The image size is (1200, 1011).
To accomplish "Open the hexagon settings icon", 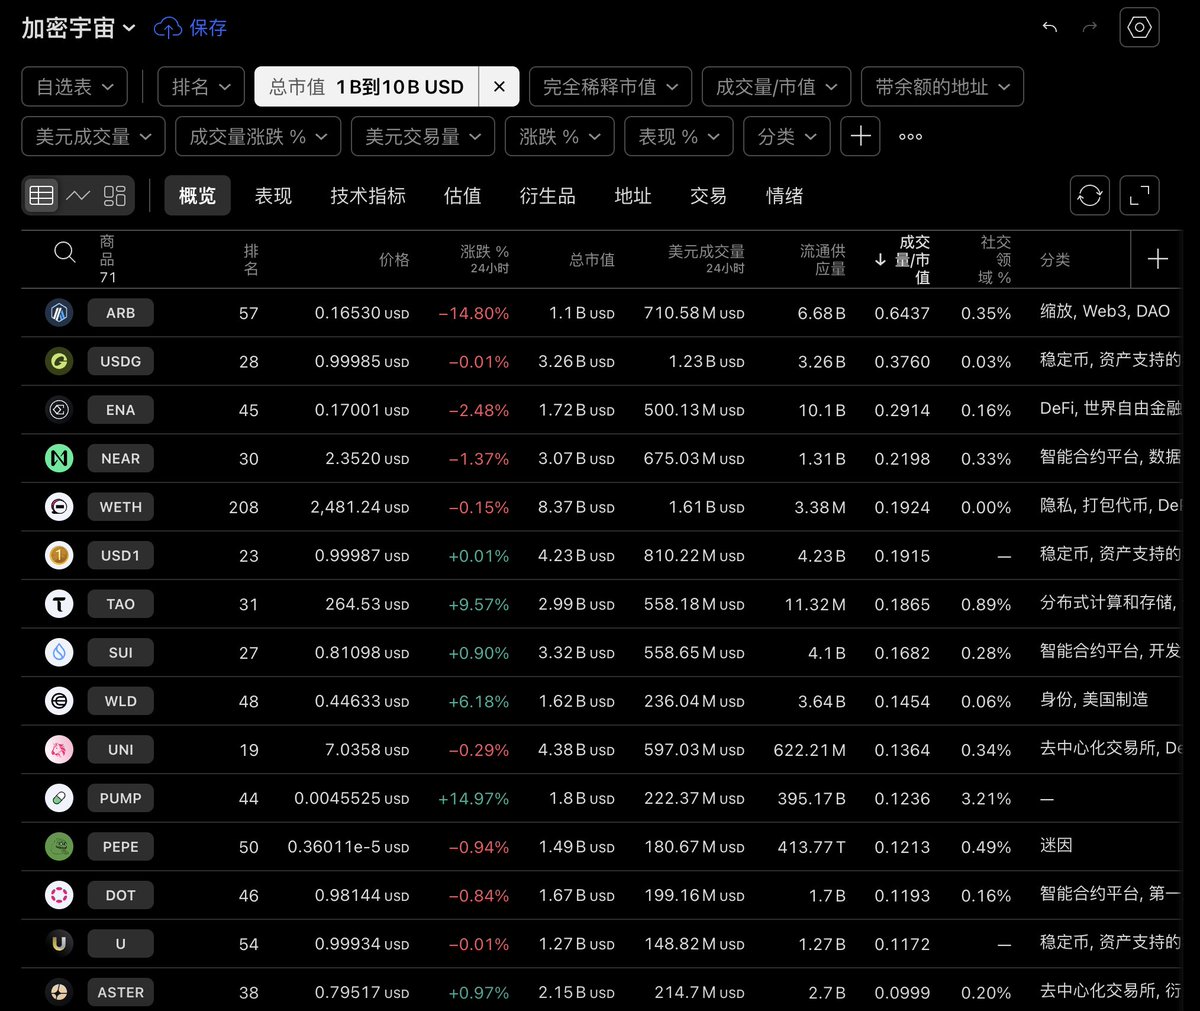I will (1140, 27).
